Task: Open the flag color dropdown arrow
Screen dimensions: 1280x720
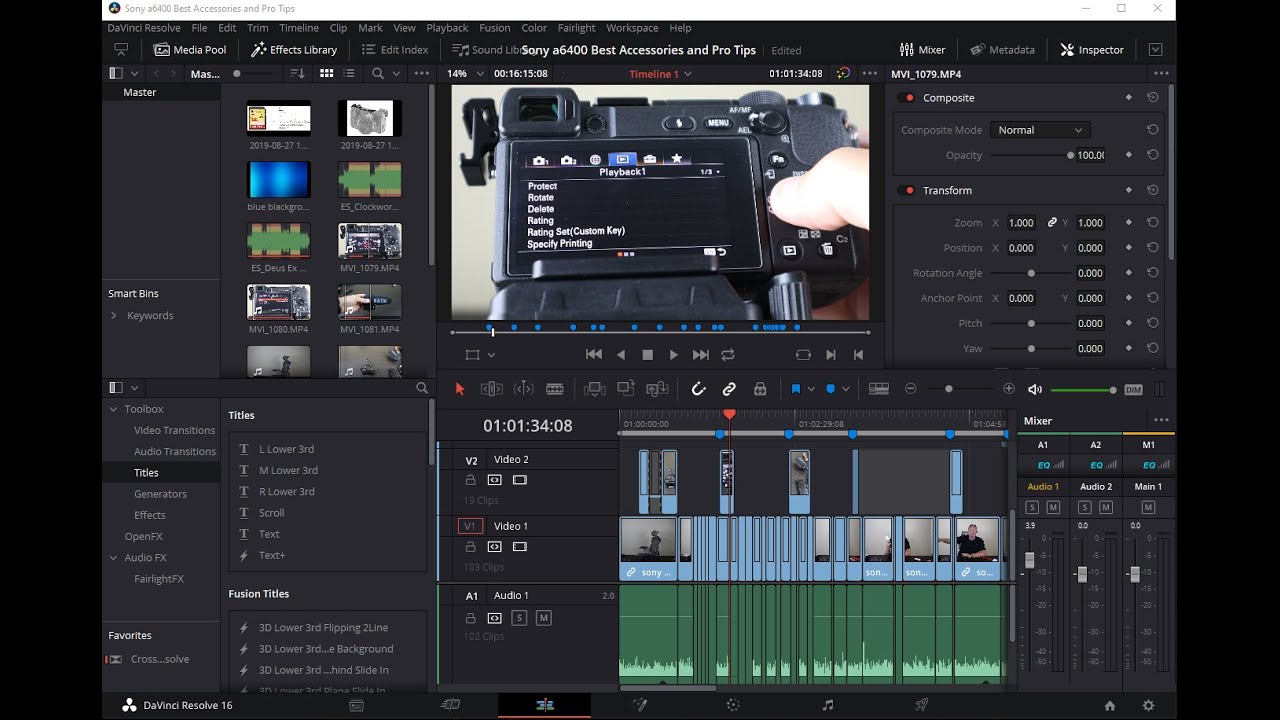Action: pos(811,389)
